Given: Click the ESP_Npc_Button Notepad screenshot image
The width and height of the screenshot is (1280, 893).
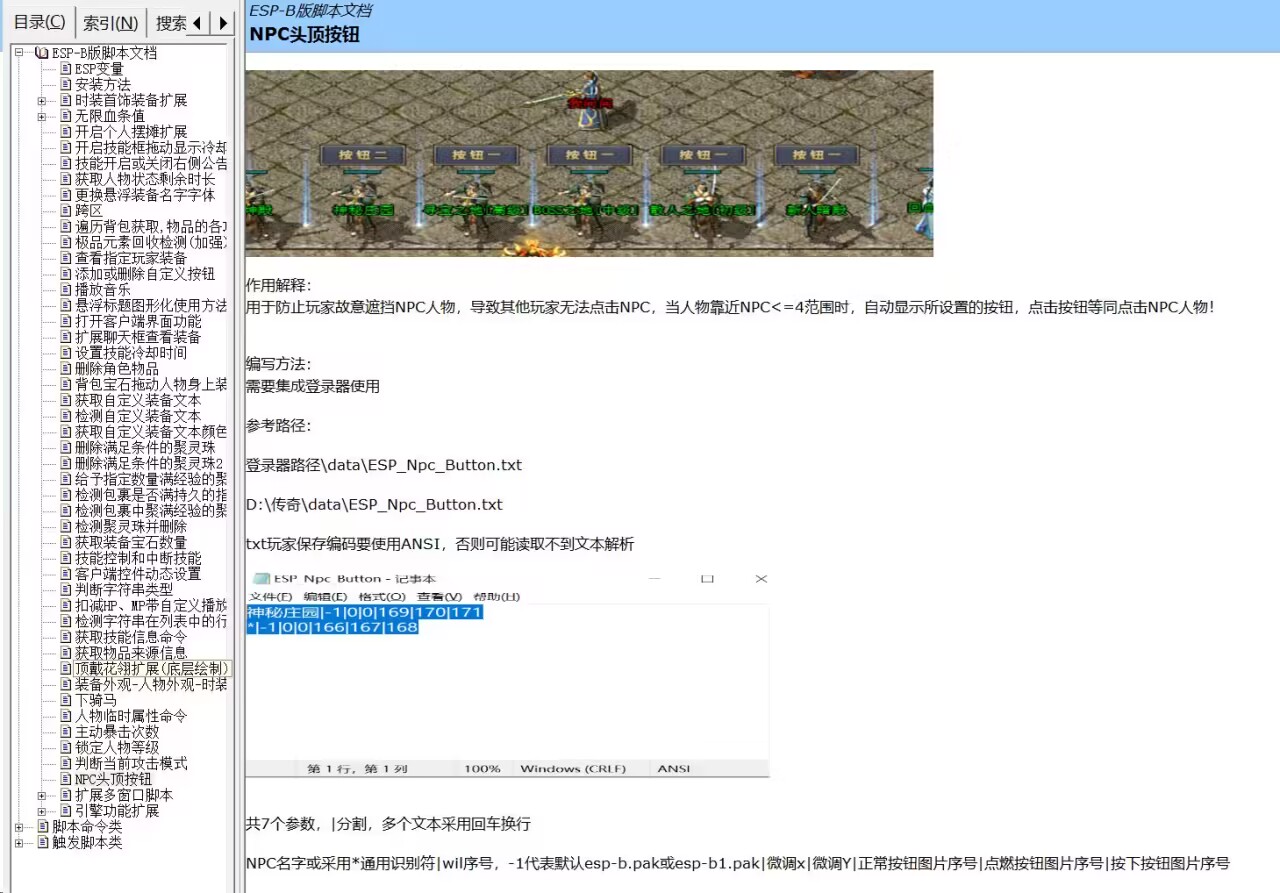Looking at the screenshot, I should [x=508, y=674].
